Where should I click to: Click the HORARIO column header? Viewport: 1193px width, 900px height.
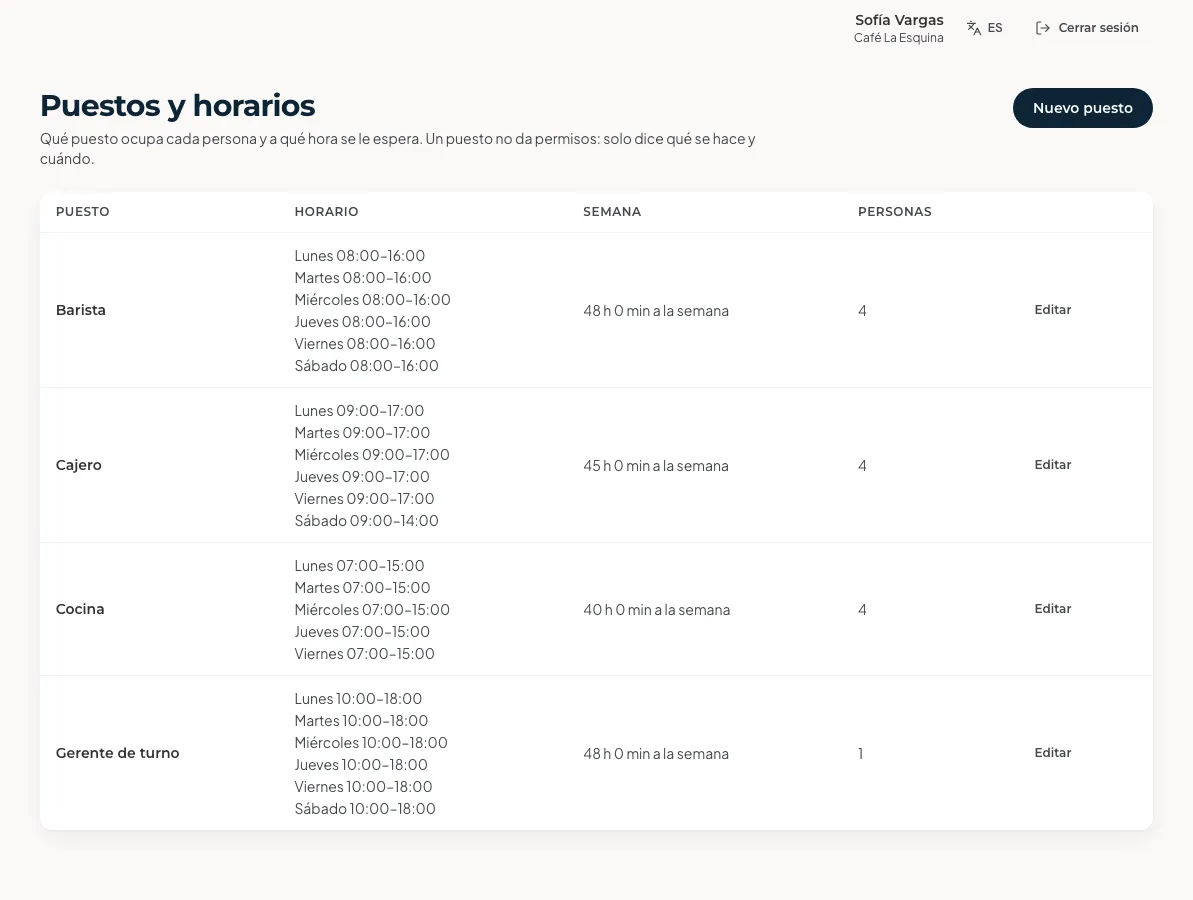pyautogui.click(x=326, y=211)
